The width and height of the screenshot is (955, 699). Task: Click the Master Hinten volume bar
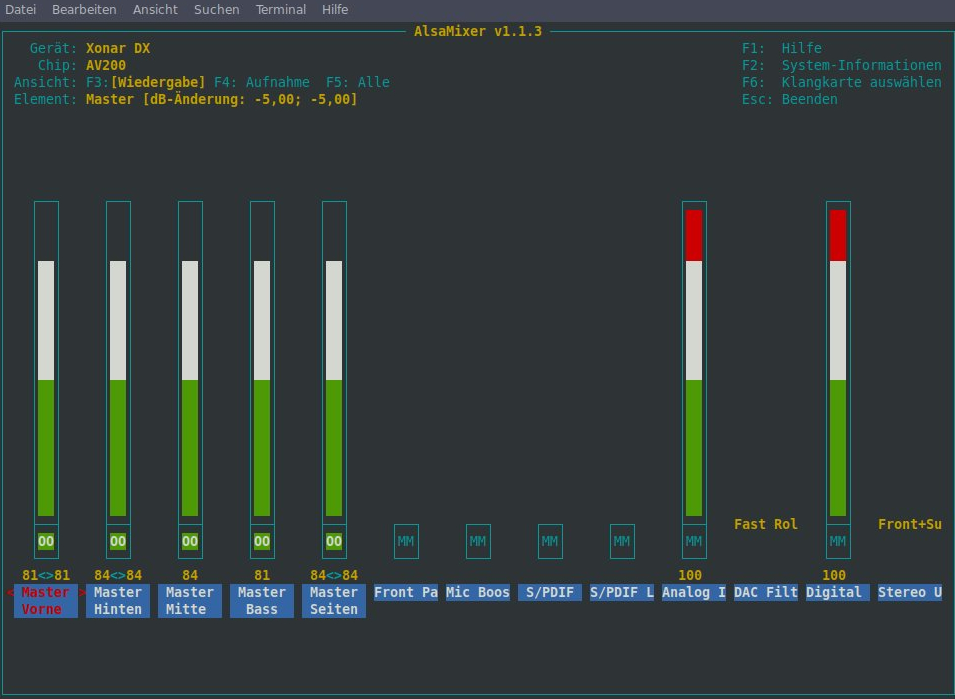118,363
